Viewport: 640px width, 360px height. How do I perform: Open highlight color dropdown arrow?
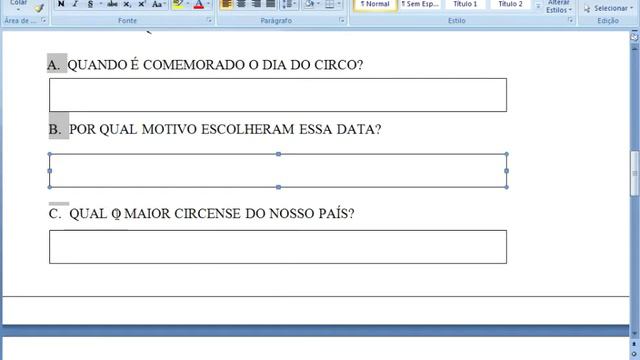click(x=187, y=4)
